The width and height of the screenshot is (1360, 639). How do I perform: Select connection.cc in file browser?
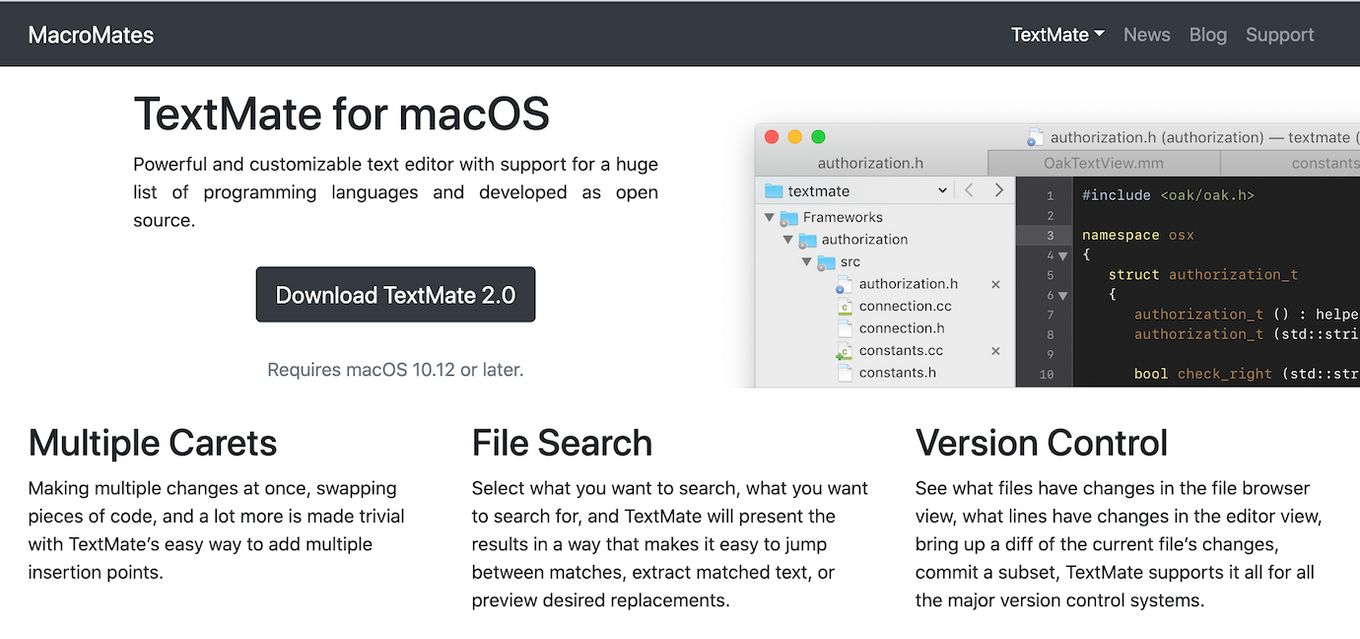coord(905,306)
